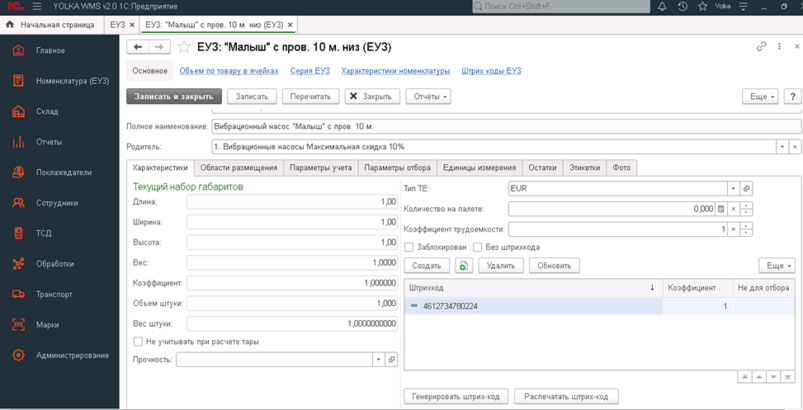803x410 pixels.
Task: Open calculator icon in Количество на палете
Action: click(722, 209)
